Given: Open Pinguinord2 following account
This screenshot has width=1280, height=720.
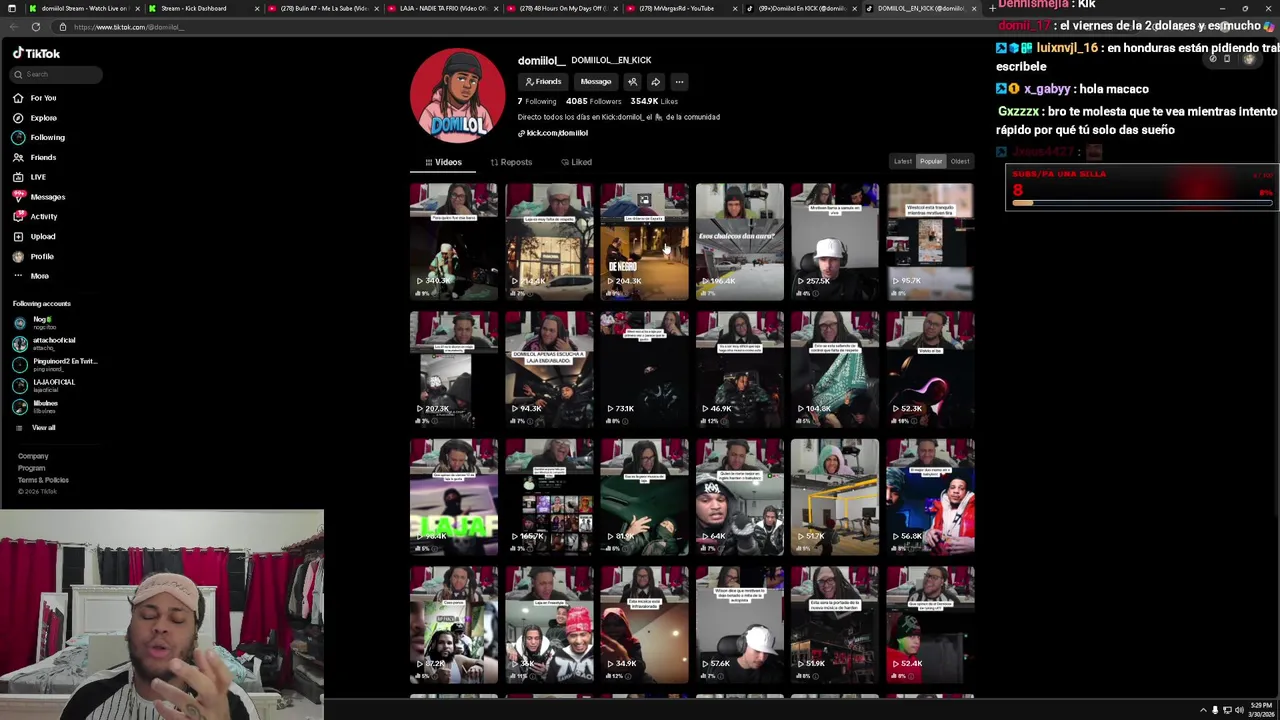Looking at the screenshot, I should point(55,365).
